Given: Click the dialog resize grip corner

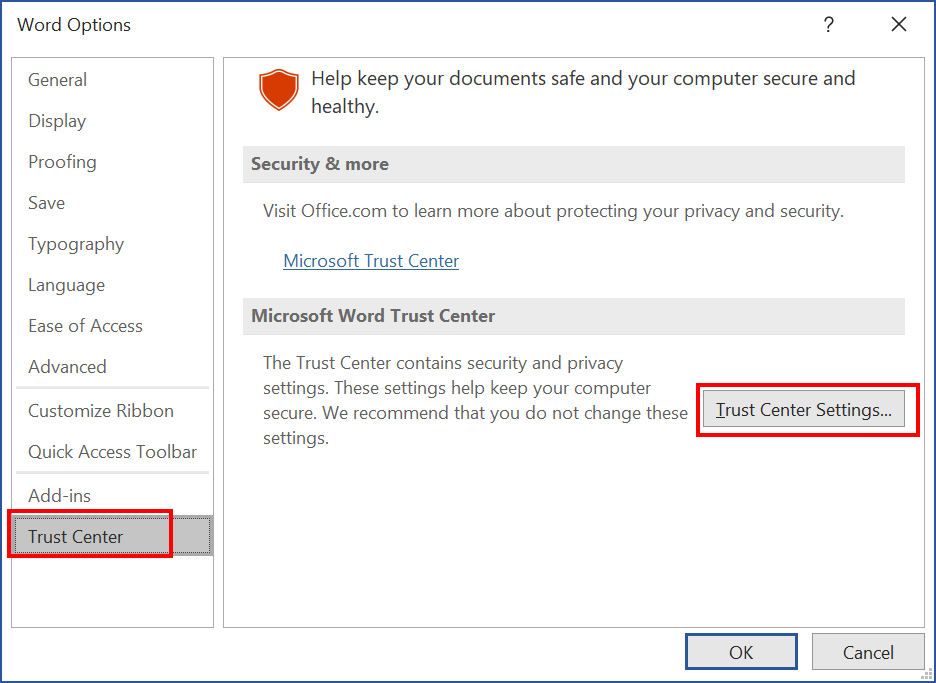Looking at the screenshot, I should [x=926, y=673].
